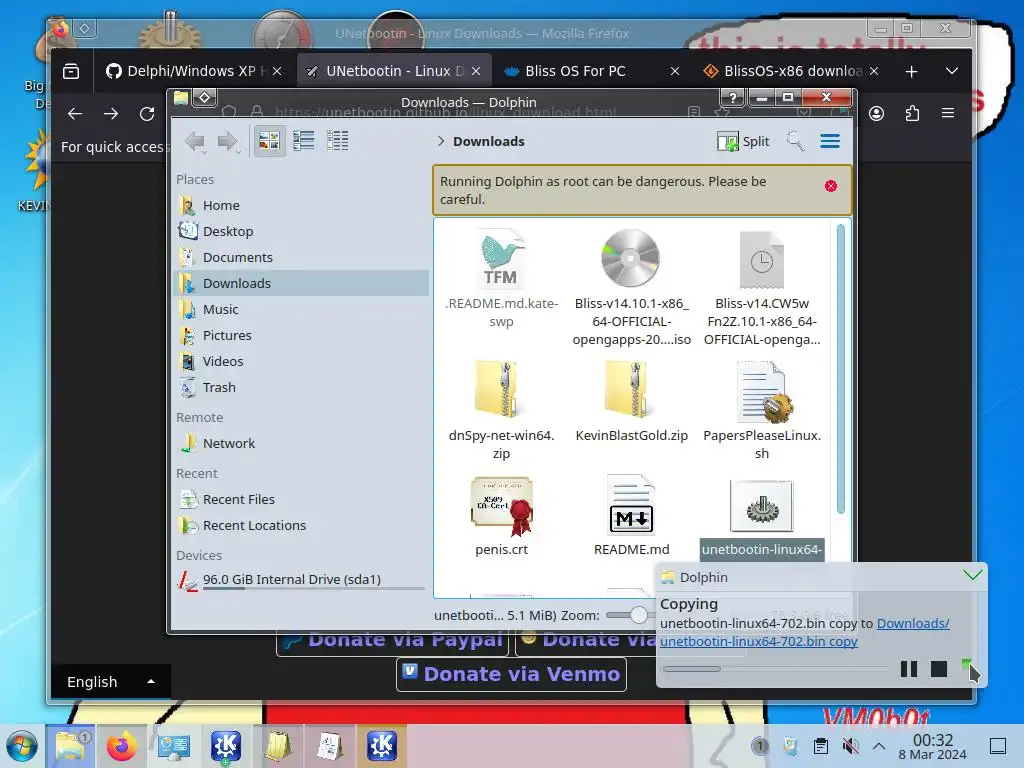This screenshot has width=1024, height=768.
Task: Open Music in Places panel
Action: [301, 310]
